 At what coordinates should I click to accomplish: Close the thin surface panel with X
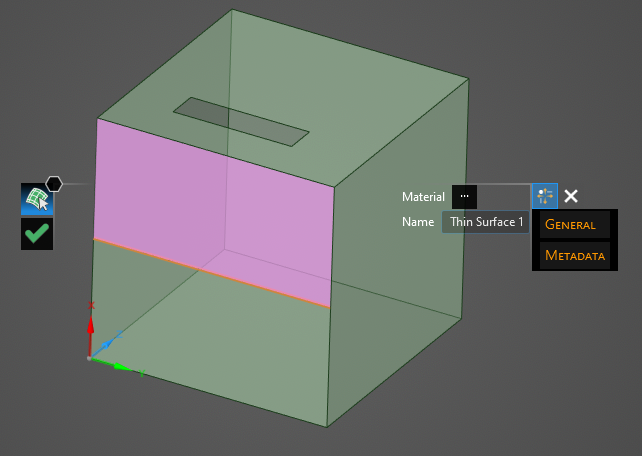(x=571, y=196)
